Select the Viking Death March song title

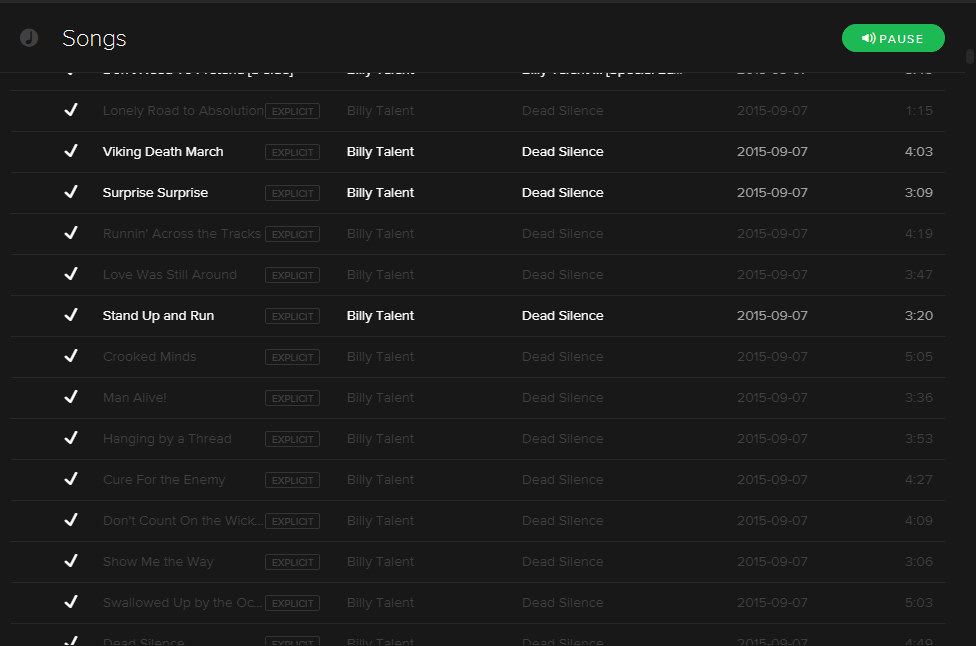pyautogui.click(x=163, y=152)
